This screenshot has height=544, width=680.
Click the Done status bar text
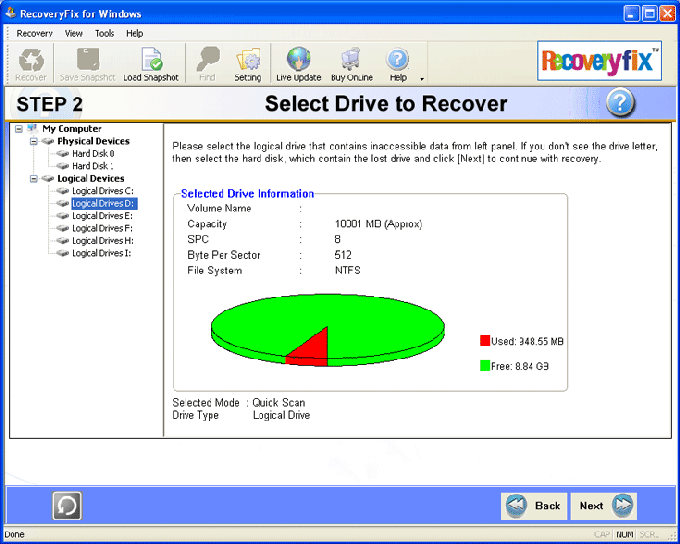pos(14,534)
